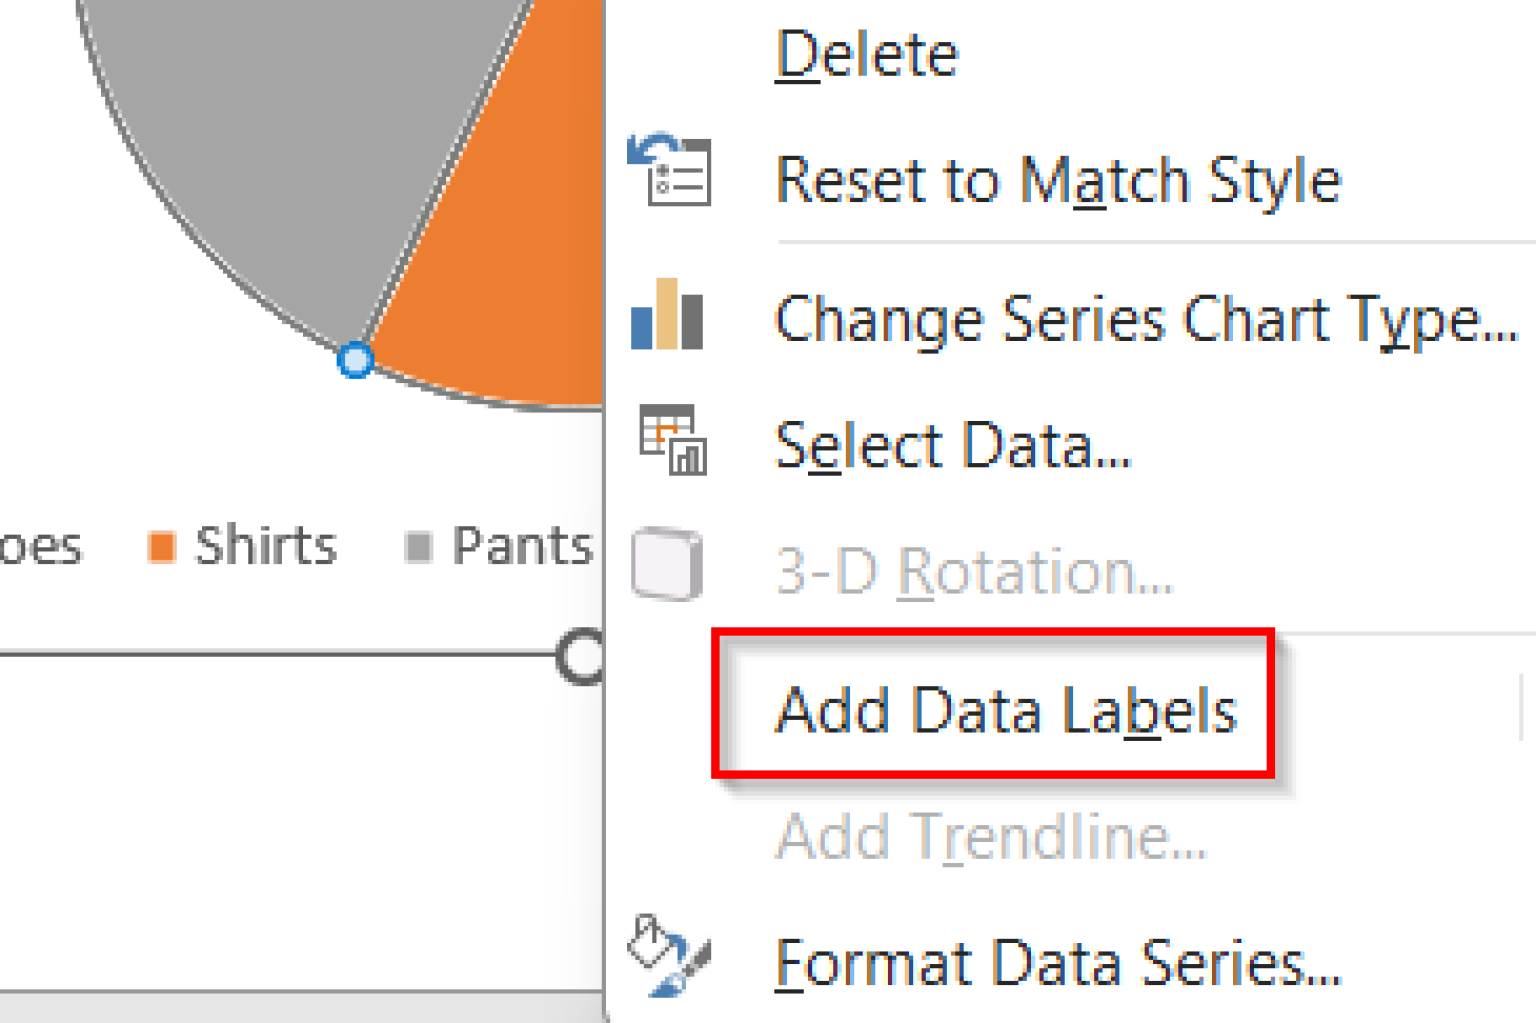Choose Delete from the context menu
Viewport: 1536px width, 1023px height.
tap(867, 54)
